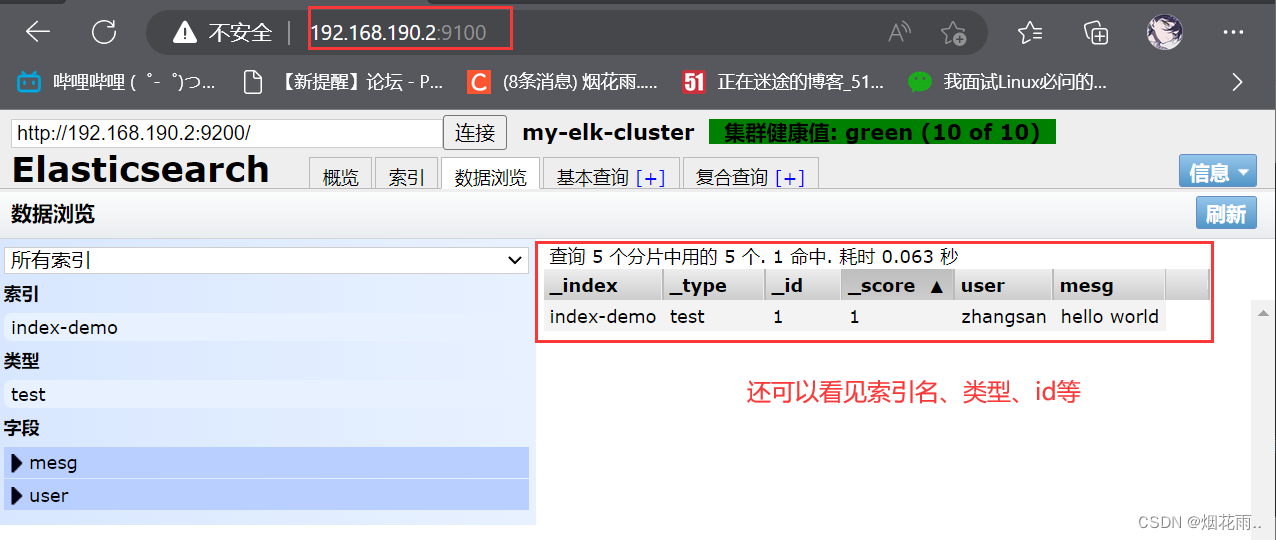Open the browser profile avatar
The image size is (1276, 540).
point(1164,32)
